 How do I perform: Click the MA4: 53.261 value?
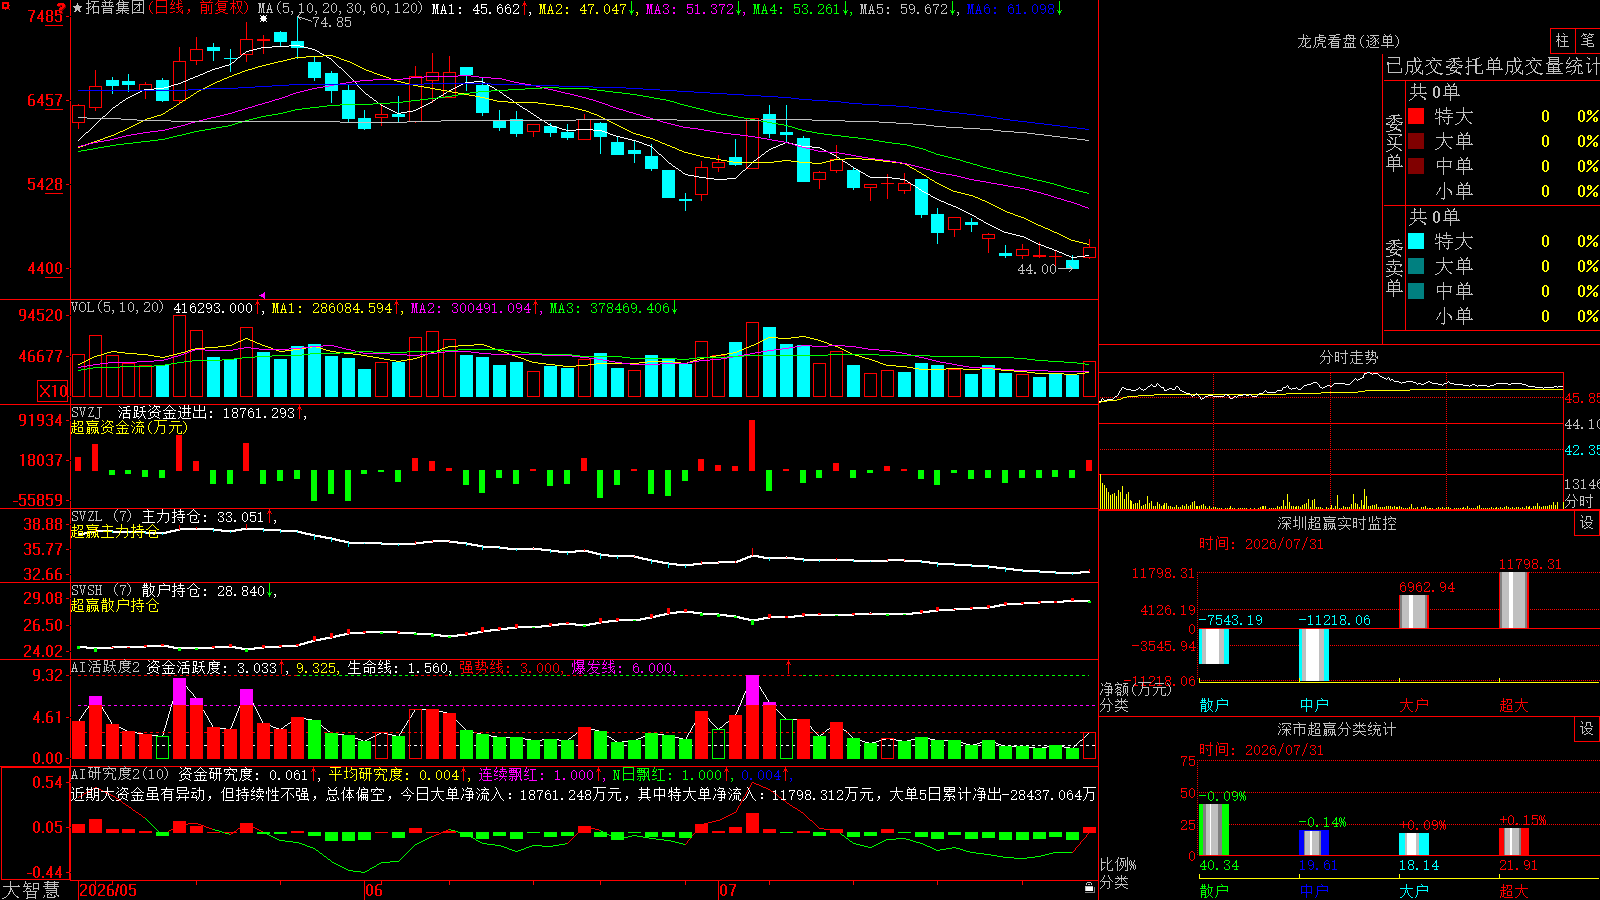pyautogui.click(x=802, y=8)
